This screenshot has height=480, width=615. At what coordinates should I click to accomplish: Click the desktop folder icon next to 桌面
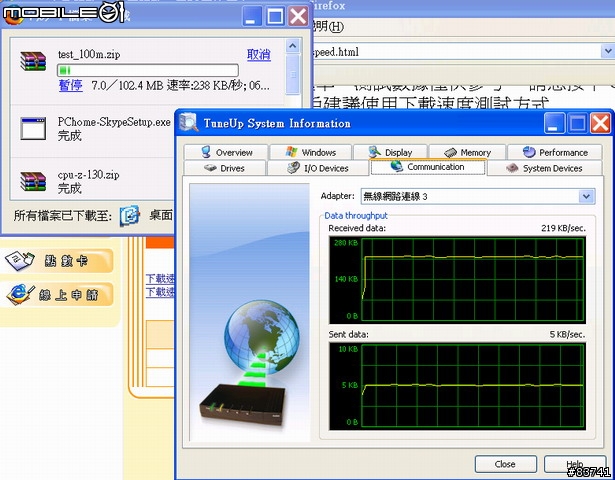pyautogui.click(x=130, y=215)
